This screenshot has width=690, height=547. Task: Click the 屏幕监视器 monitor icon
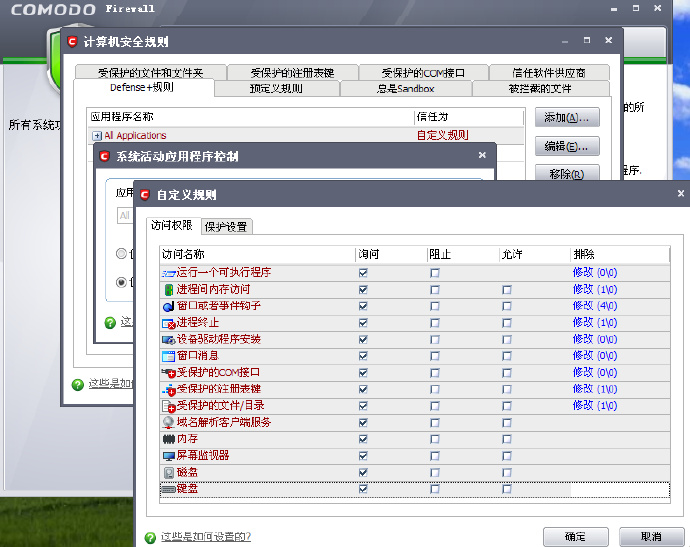169,456
